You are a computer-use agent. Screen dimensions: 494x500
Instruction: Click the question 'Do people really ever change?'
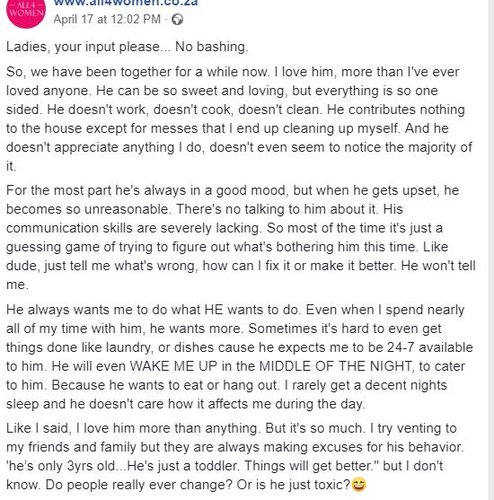coord(139,485)
